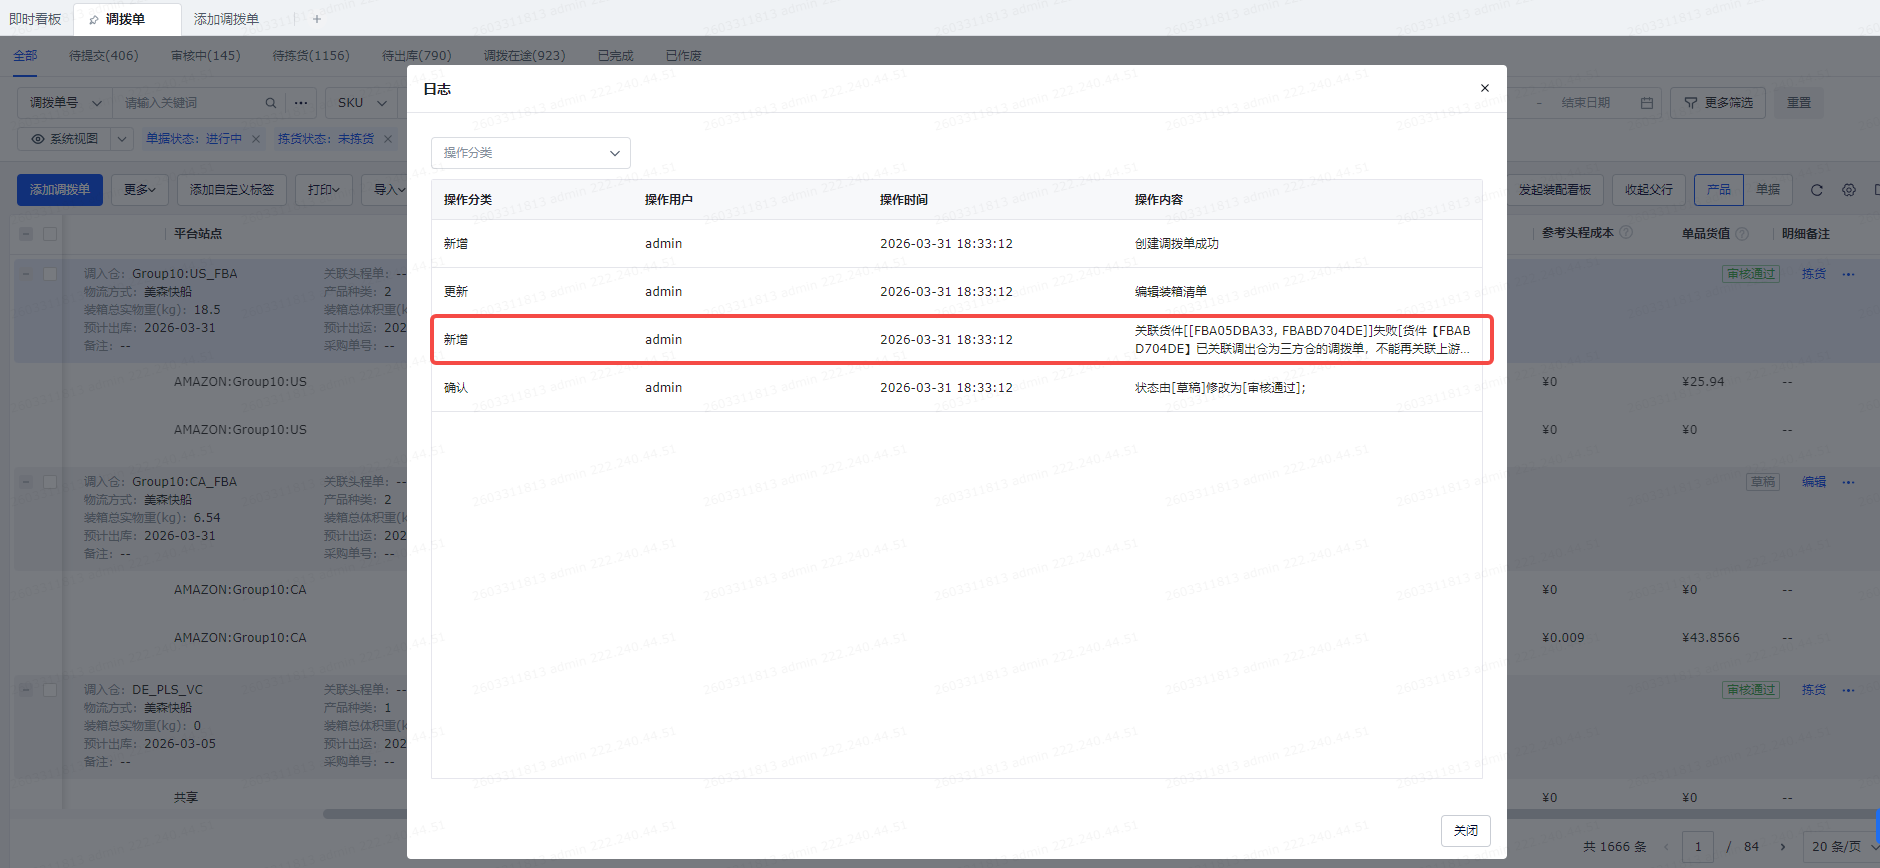Collapse the Group10:US_FBA row
The image size is (1880, 868).
click(x=26, y=274)
